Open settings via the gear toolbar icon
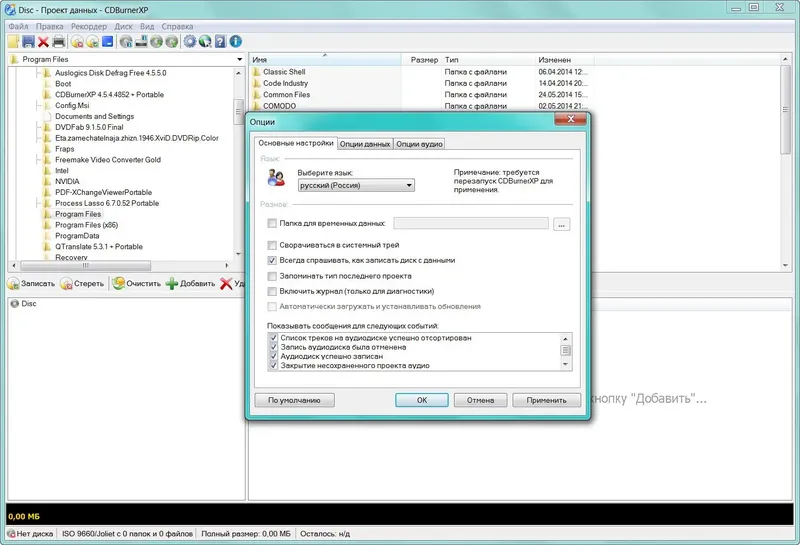Image resolution: width=800 pixels, height=545 pixels. click(190, 42)
